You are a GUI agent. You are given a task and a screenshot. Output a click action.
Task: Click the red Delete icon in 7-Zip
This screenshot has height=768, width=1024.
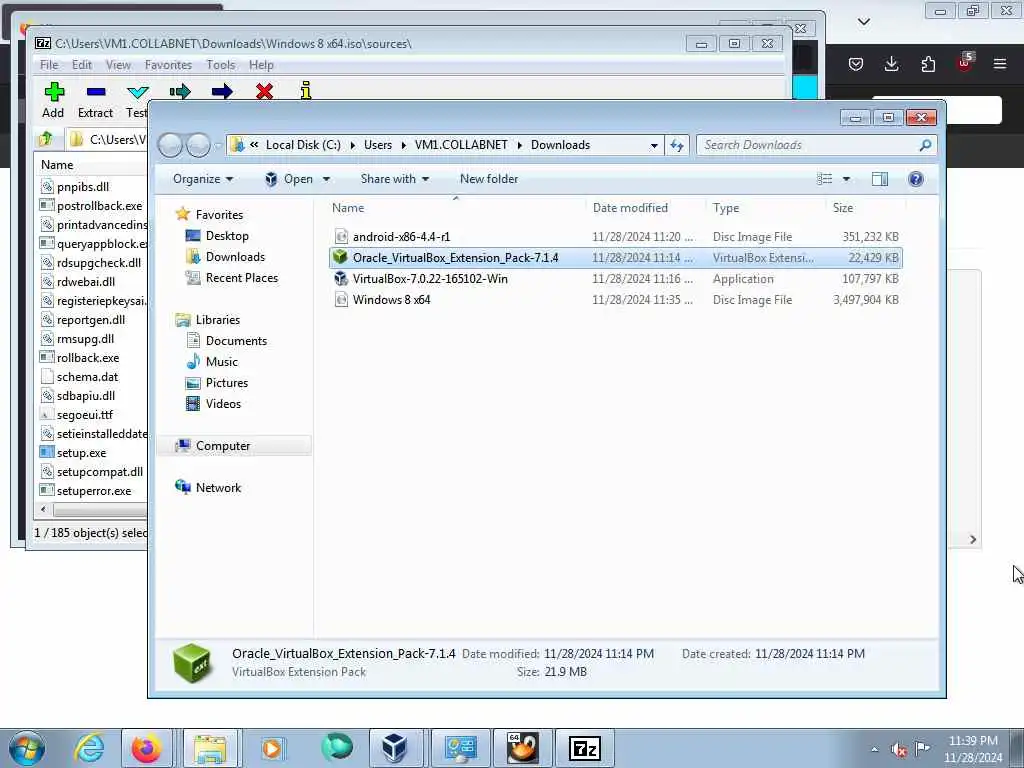coord(264,91)
